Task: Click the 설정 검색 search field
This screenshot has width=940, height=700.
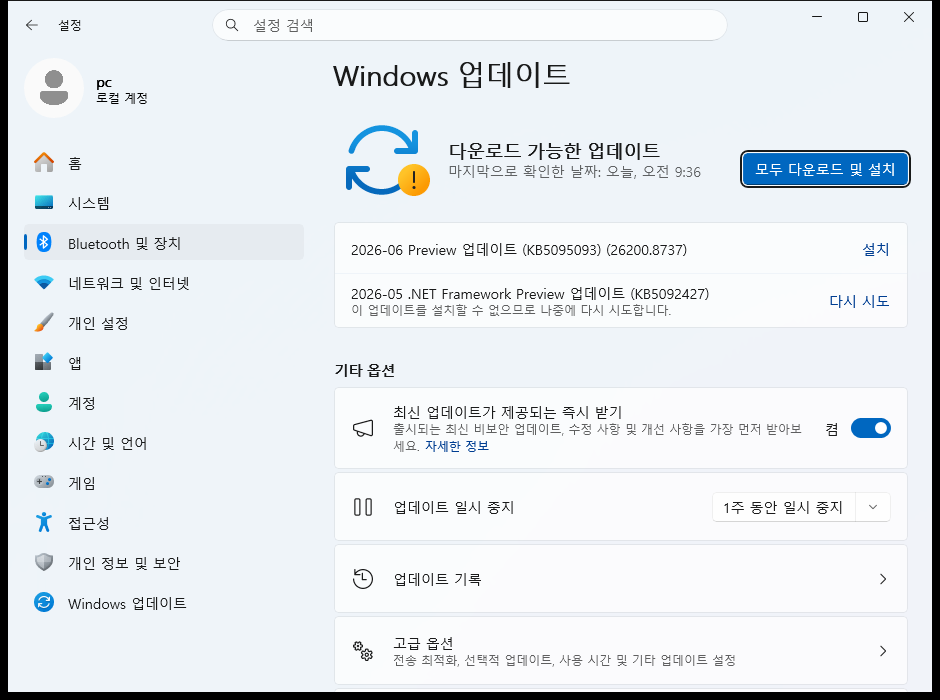Action: [470, 25]
